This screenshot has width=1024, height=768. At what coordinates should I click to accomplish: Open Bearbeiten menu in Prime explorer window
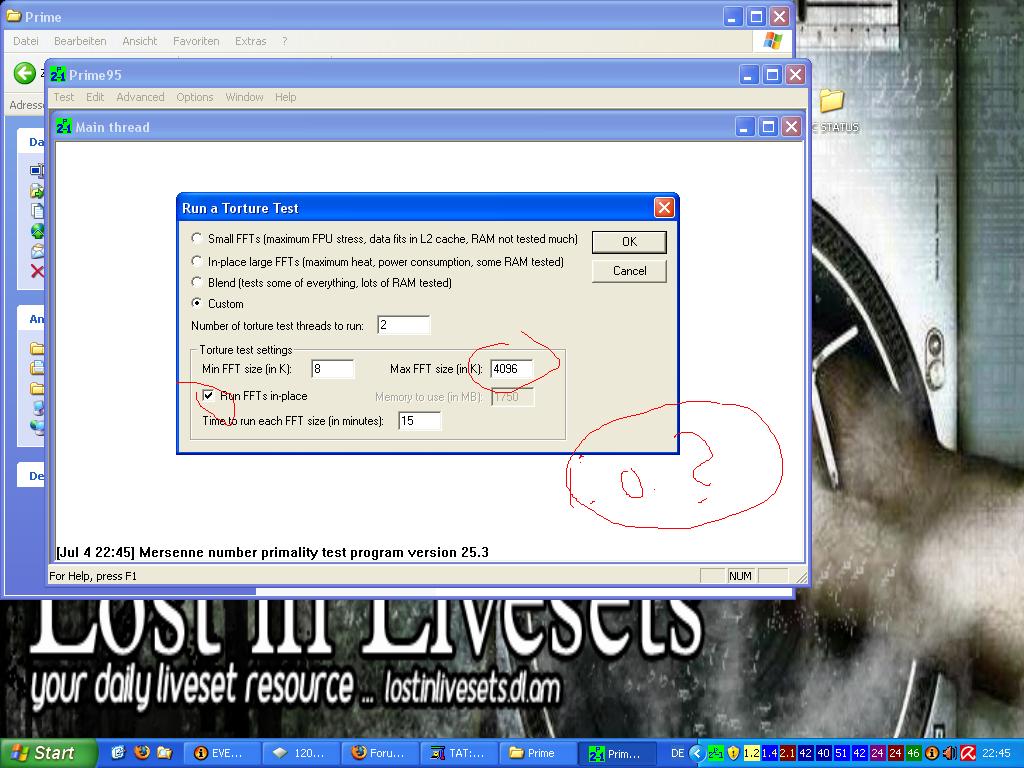click(x=80, y=40)
